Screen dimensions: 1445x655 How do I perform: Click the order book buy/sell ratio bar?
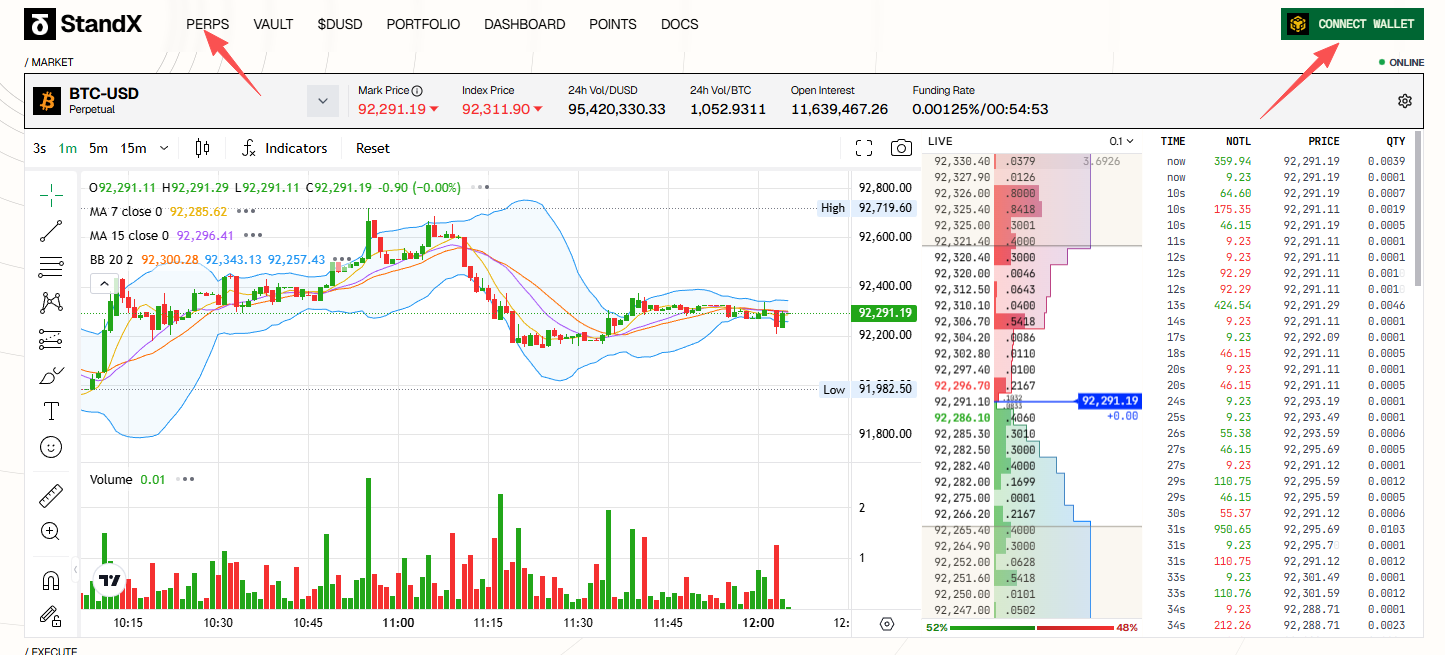[1033, 628]
